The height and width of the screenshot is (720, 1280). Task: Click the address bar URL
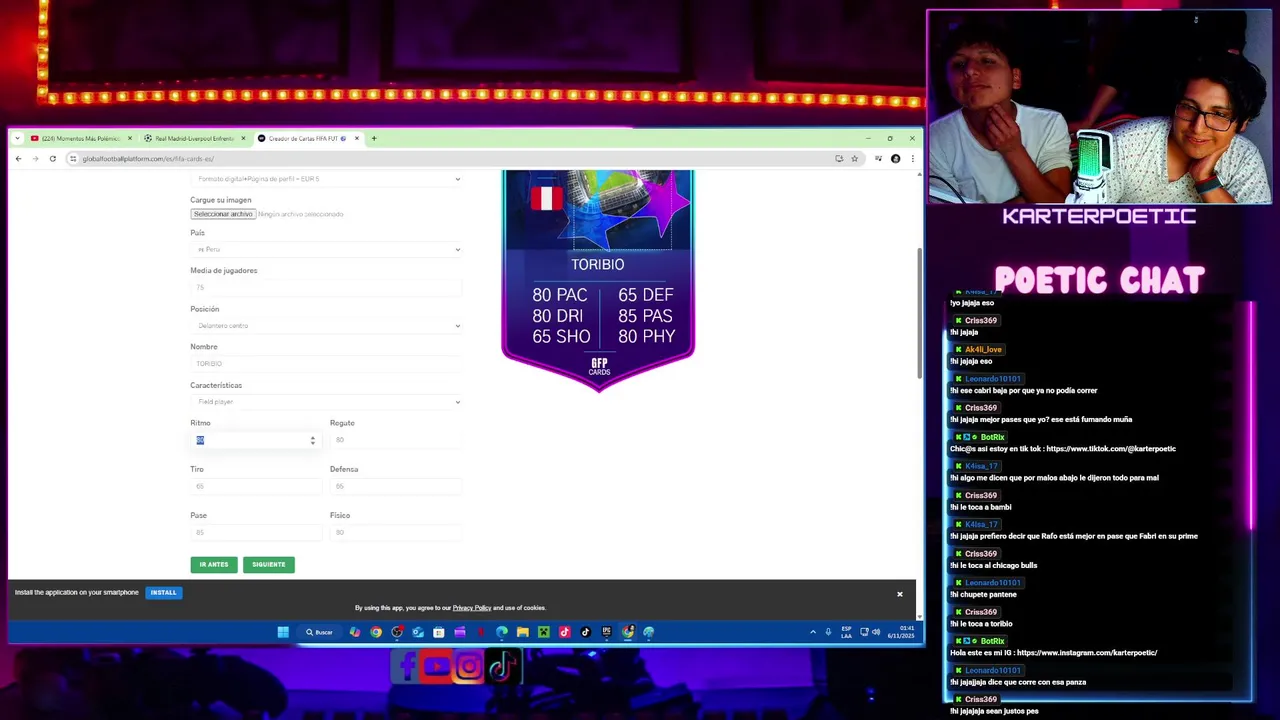click(148, 158)
